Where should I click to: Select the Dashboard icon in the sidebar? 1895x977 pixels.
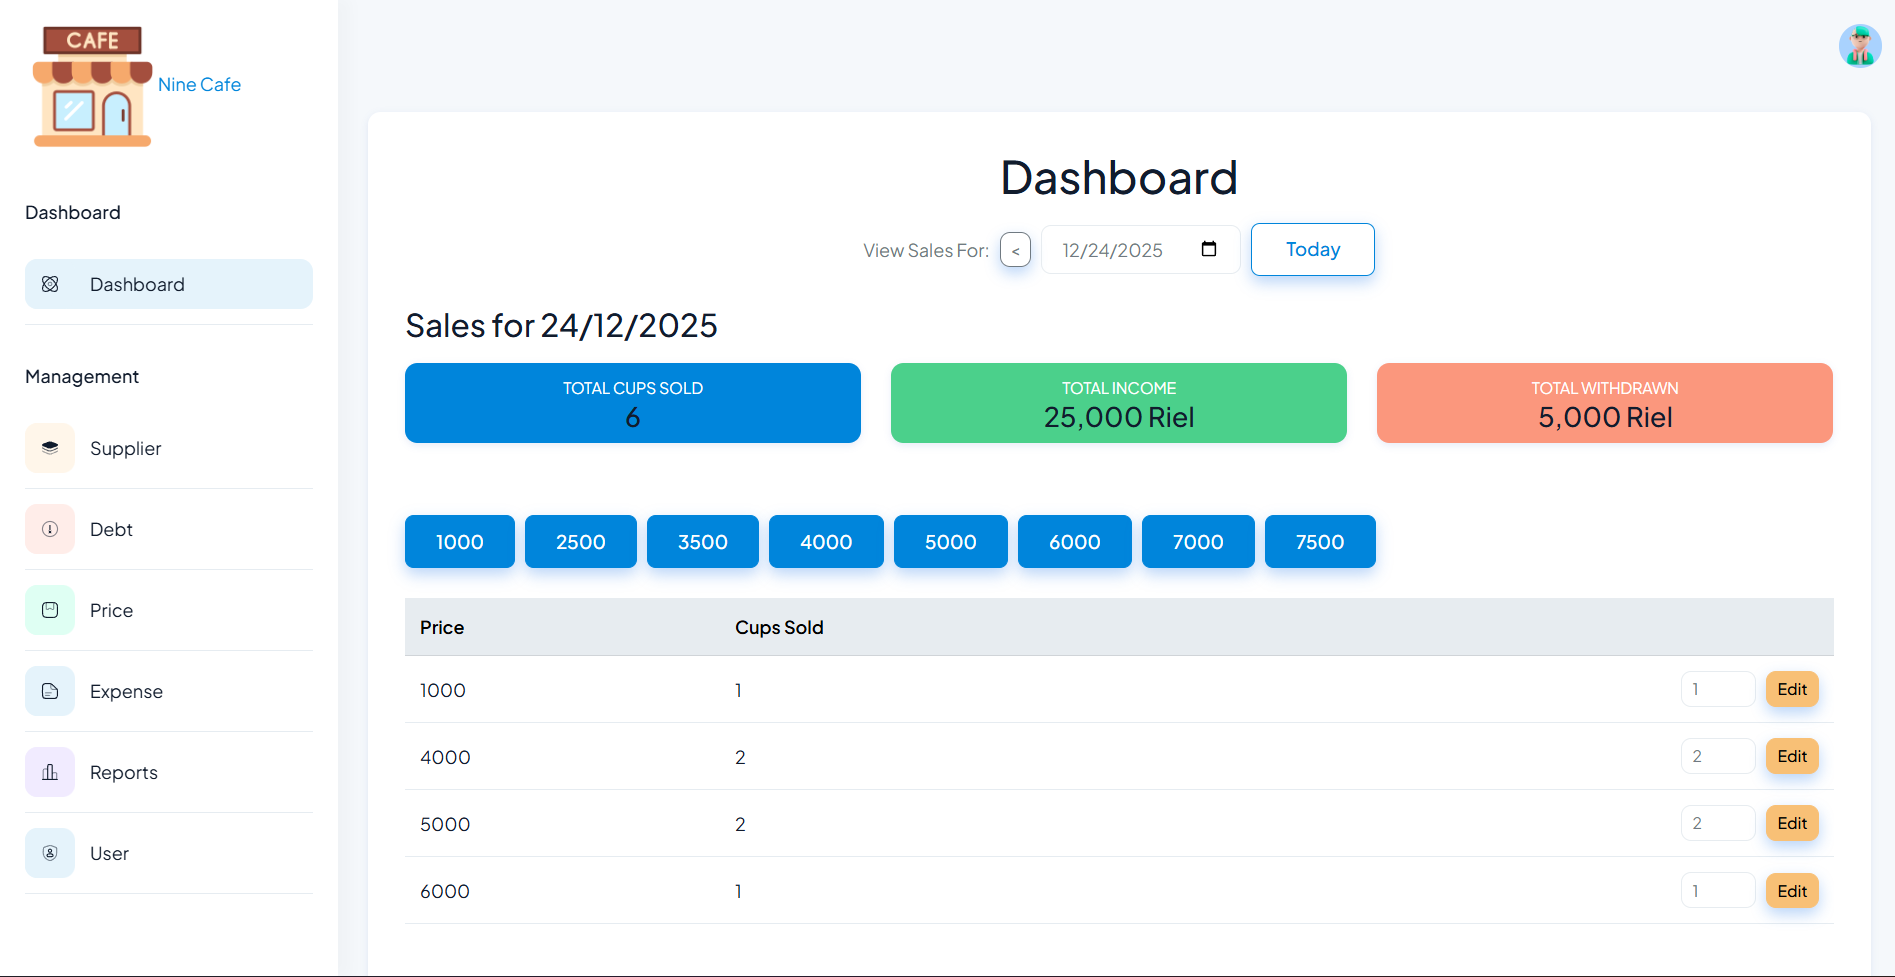[x=50, y=284]
